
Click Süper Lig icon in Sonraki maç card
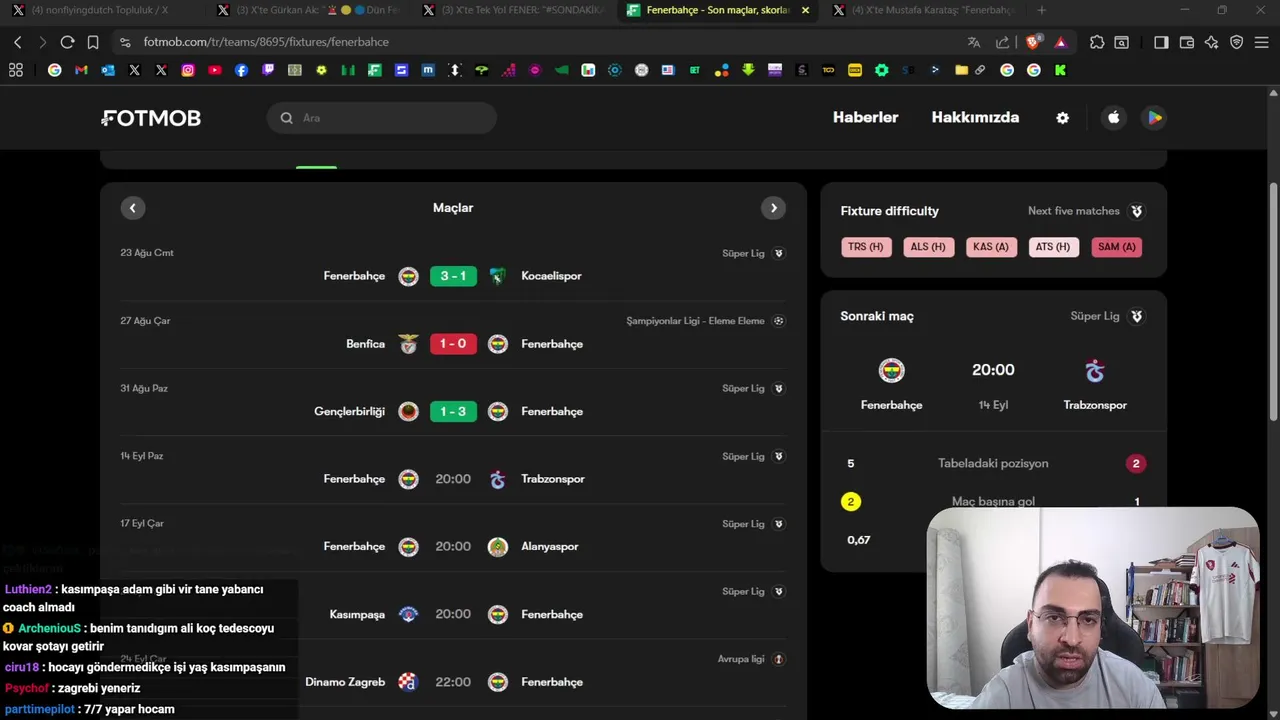coord(1136,316)
